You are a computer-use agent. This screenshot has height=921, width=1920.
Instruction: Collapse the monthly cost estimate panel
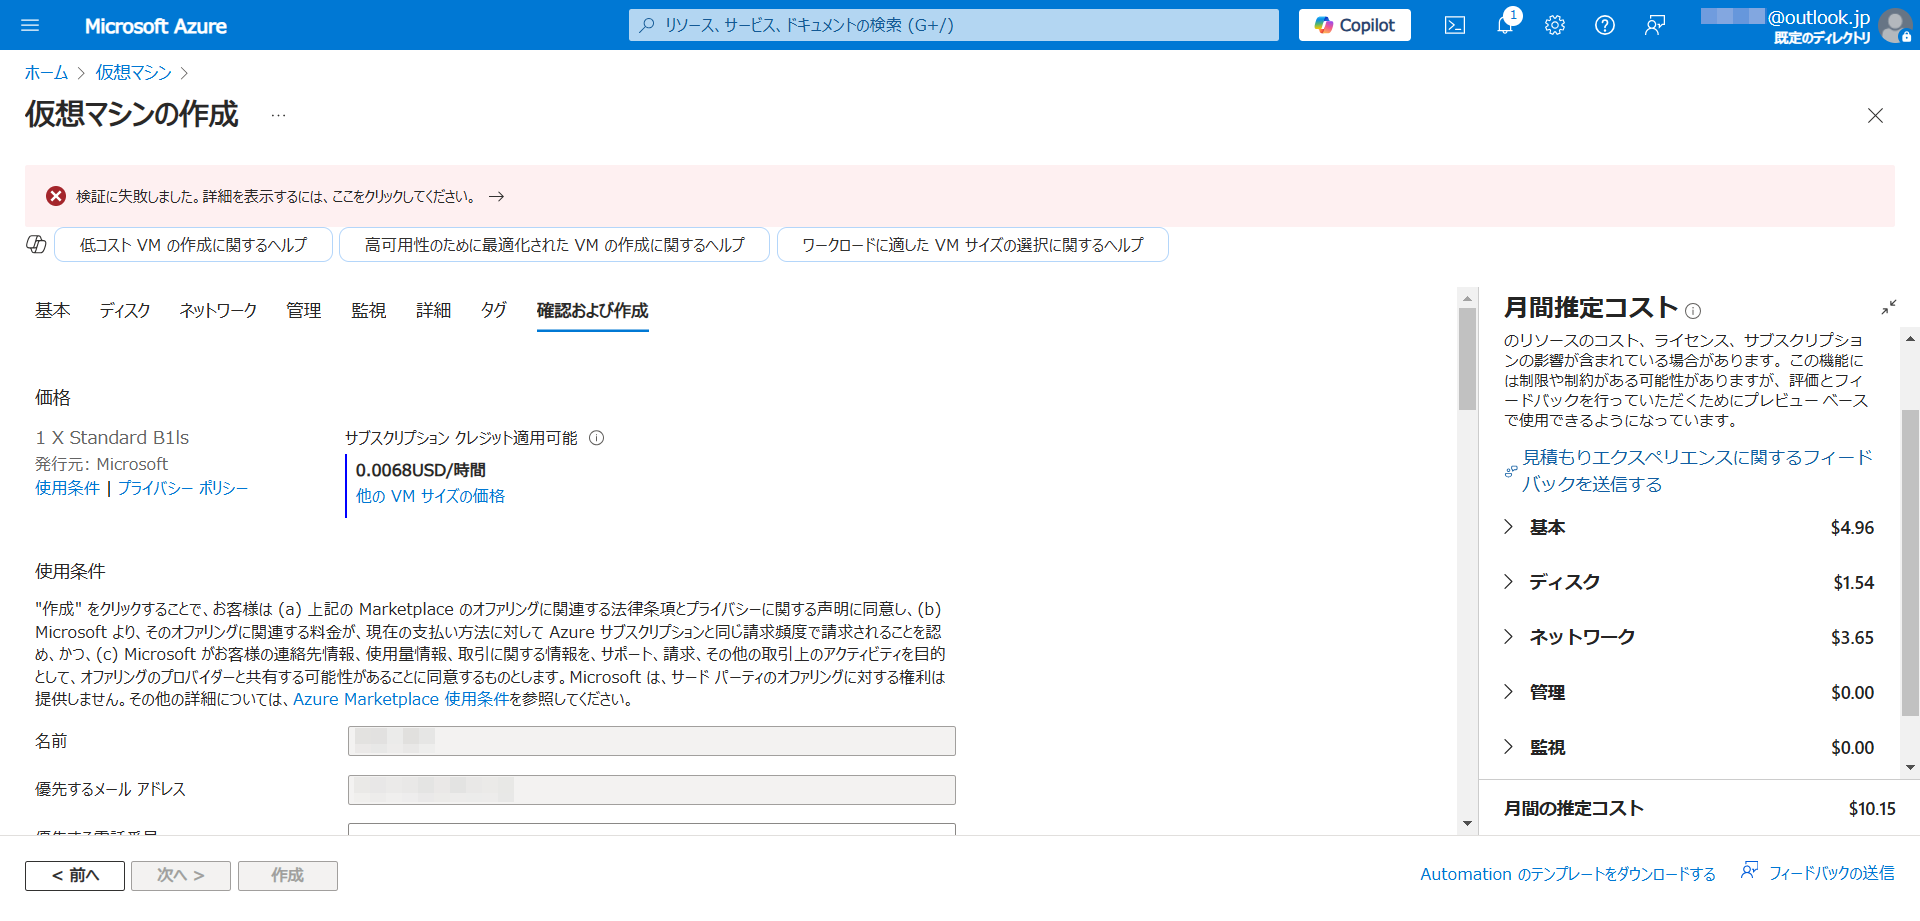tap(1888, 307)
